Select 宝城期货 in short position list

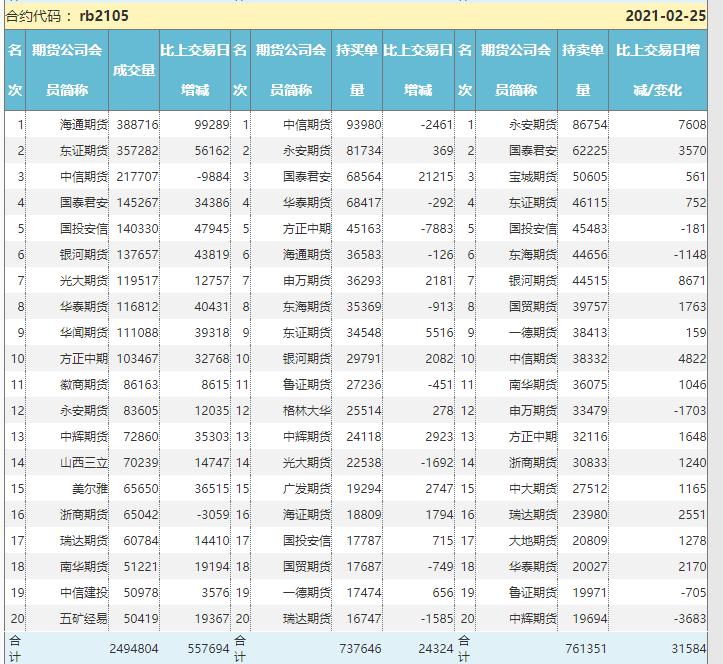533,177
